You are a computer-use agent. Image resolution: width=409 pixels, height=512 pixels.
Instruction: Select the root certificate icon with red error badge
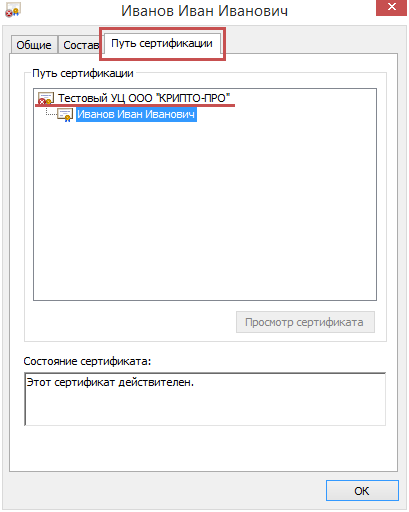tap(46, 98)
